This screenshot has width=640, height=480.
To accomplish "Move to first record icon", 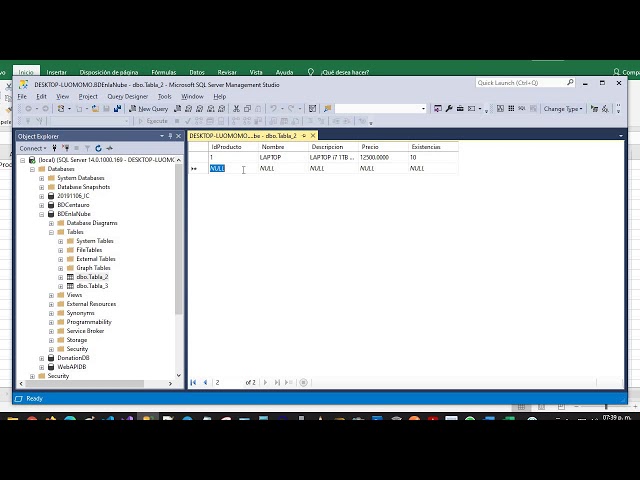I will (193, 382).
